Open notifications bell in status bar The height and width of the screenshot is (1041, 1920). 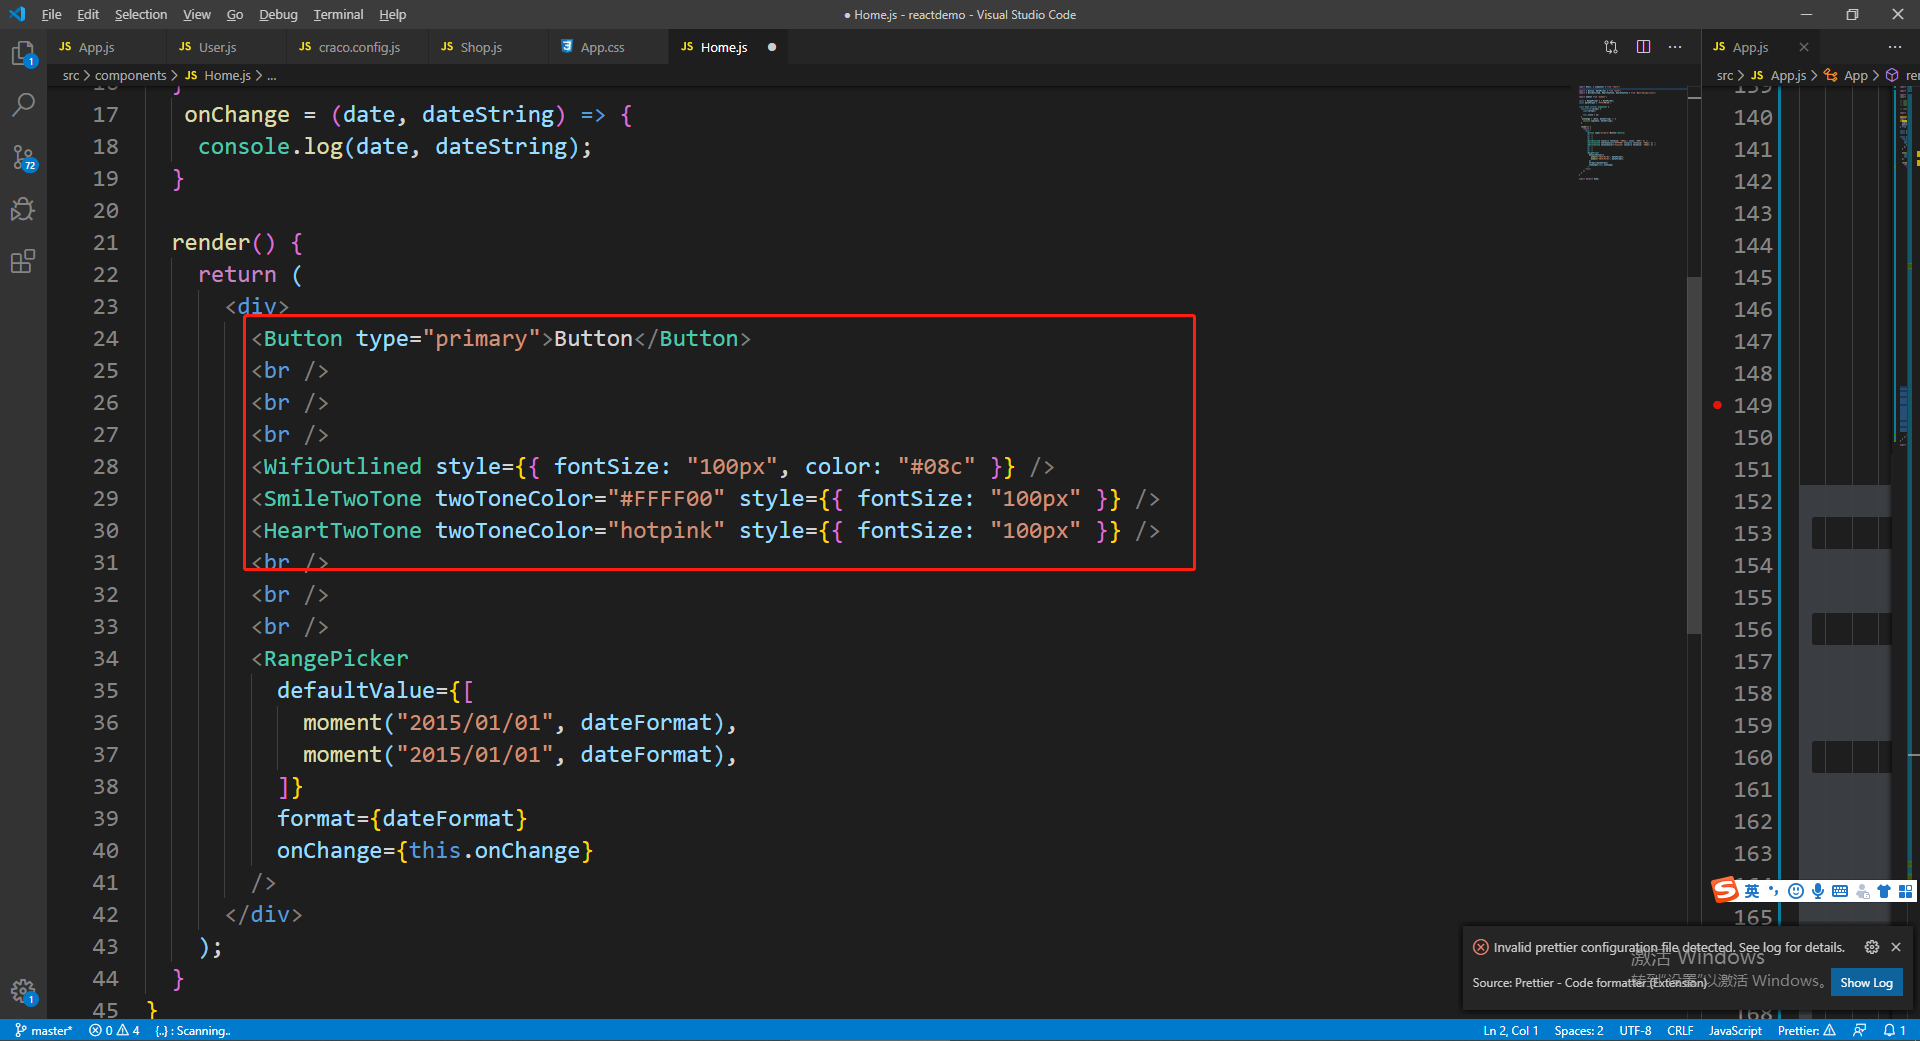1894,1030
